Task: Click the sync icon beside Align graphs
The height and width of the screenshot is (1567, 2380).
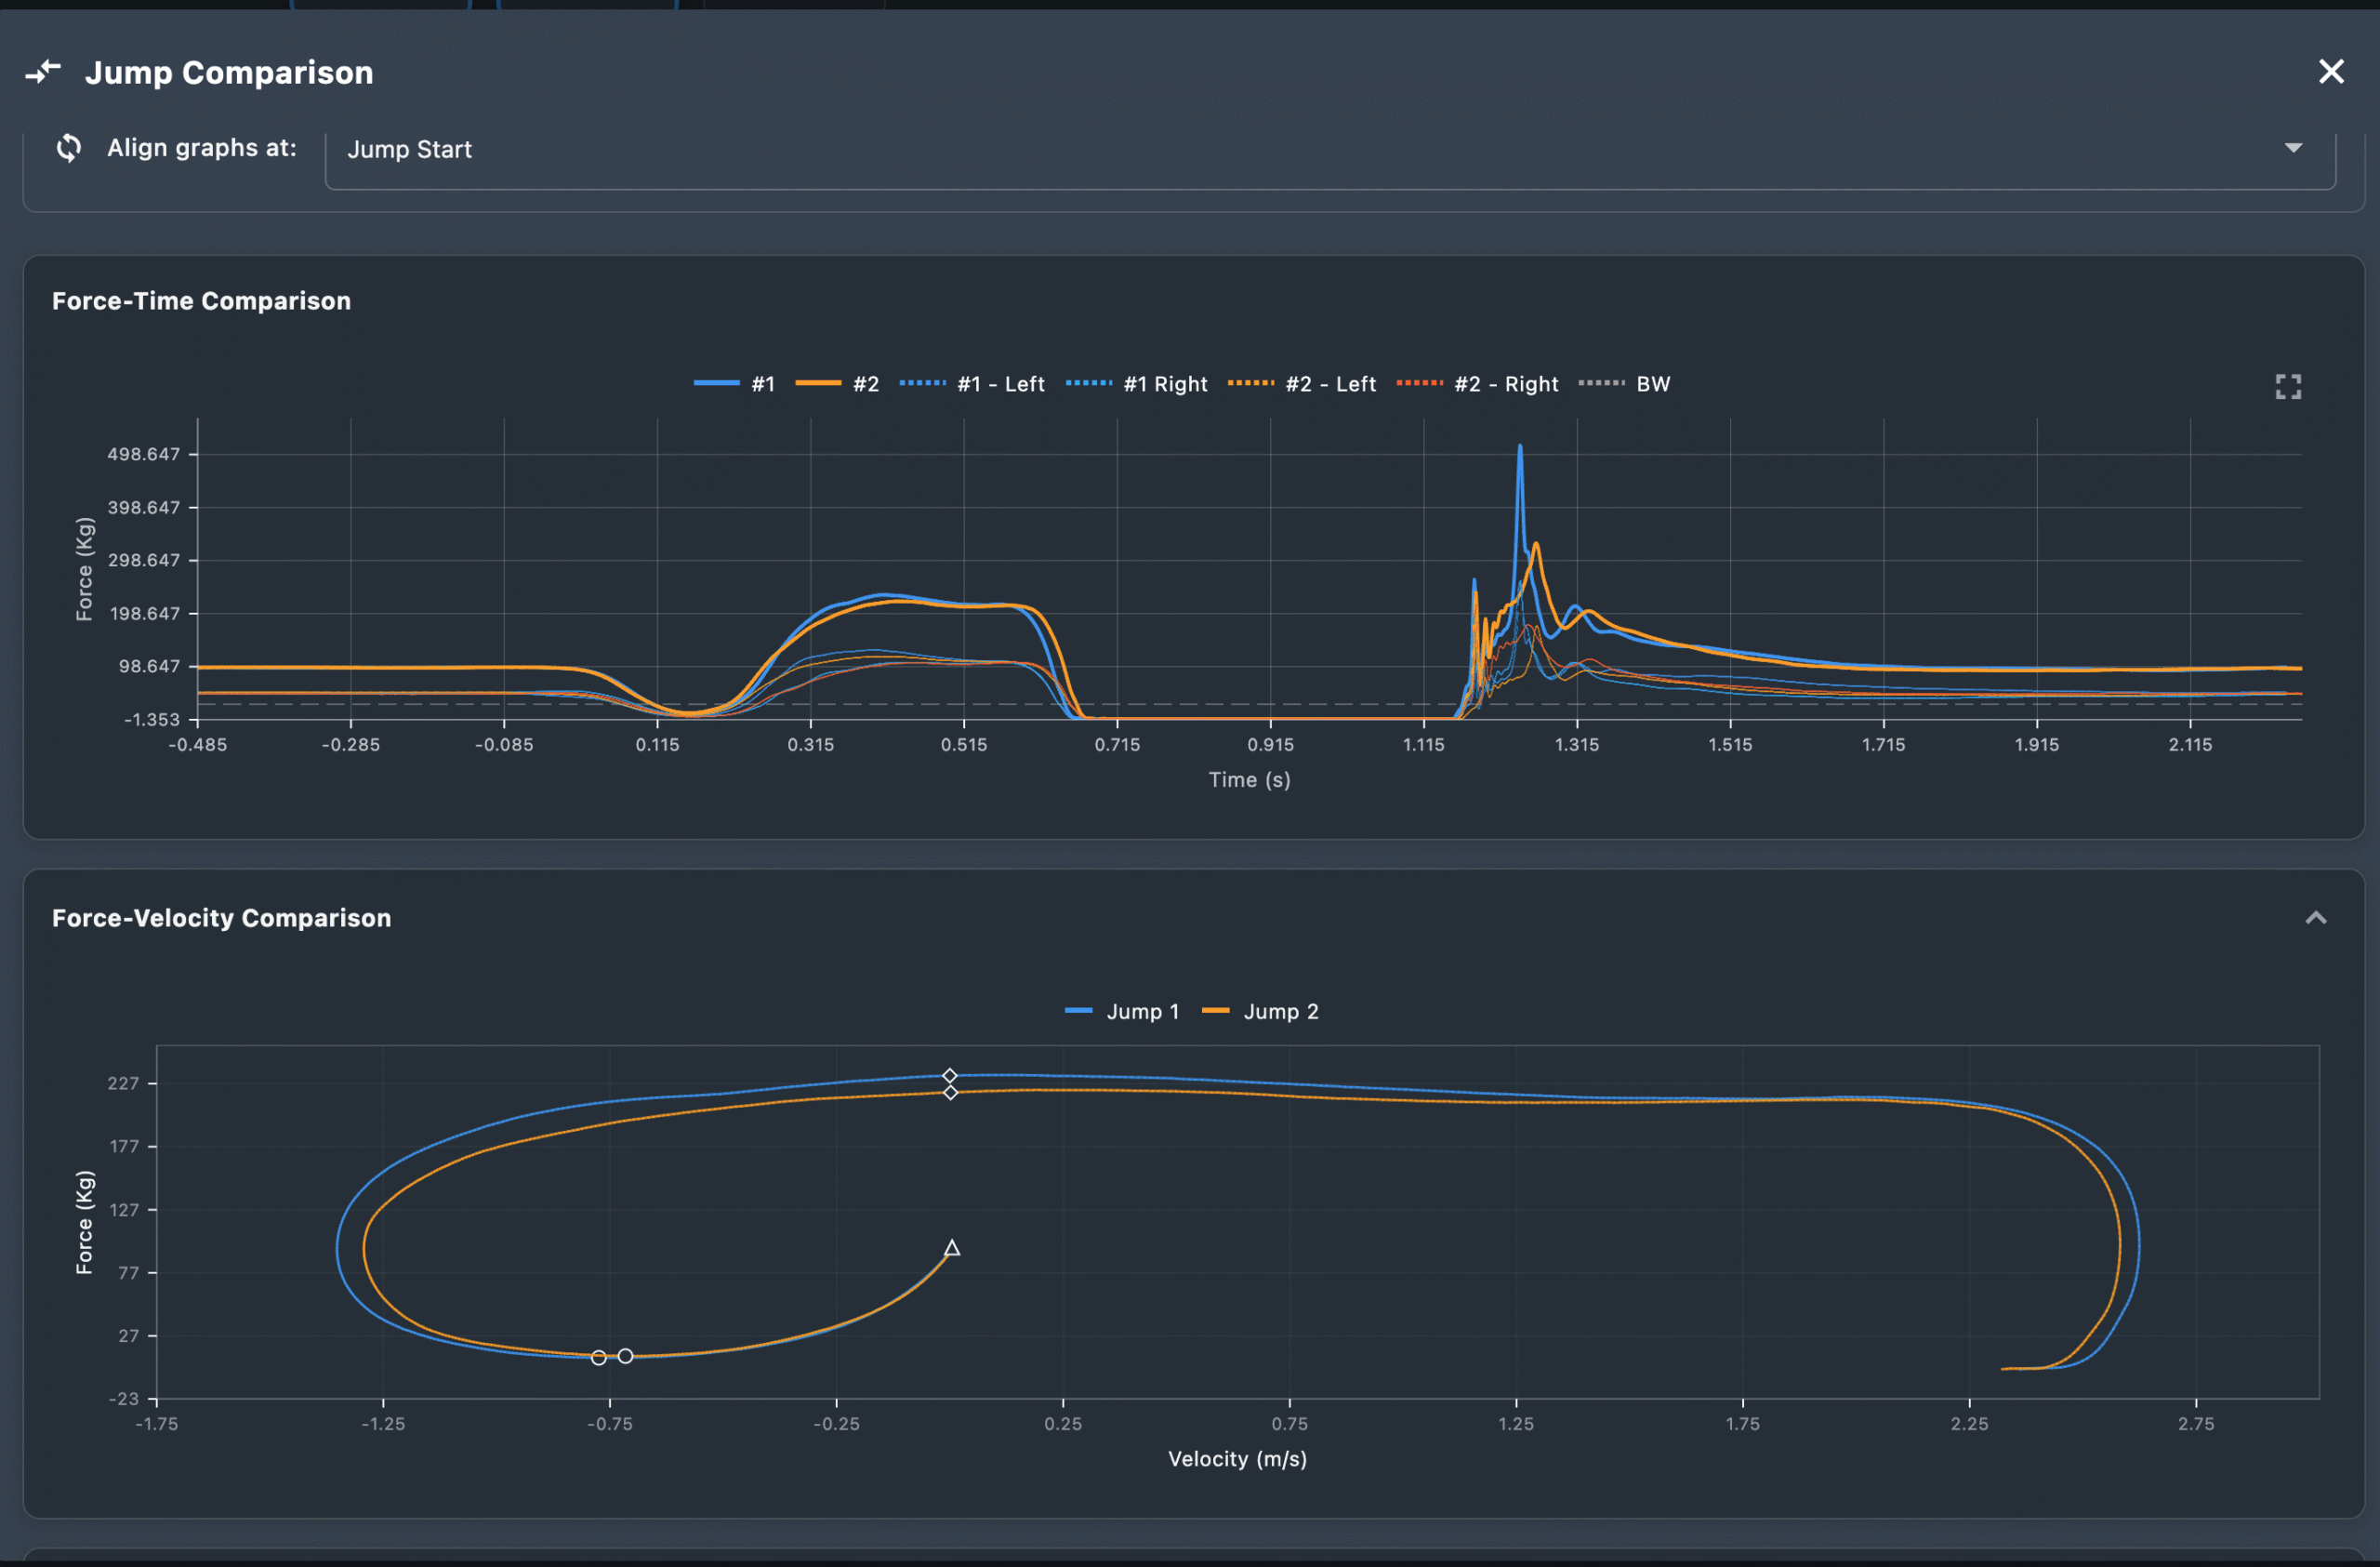Action: 69,148
